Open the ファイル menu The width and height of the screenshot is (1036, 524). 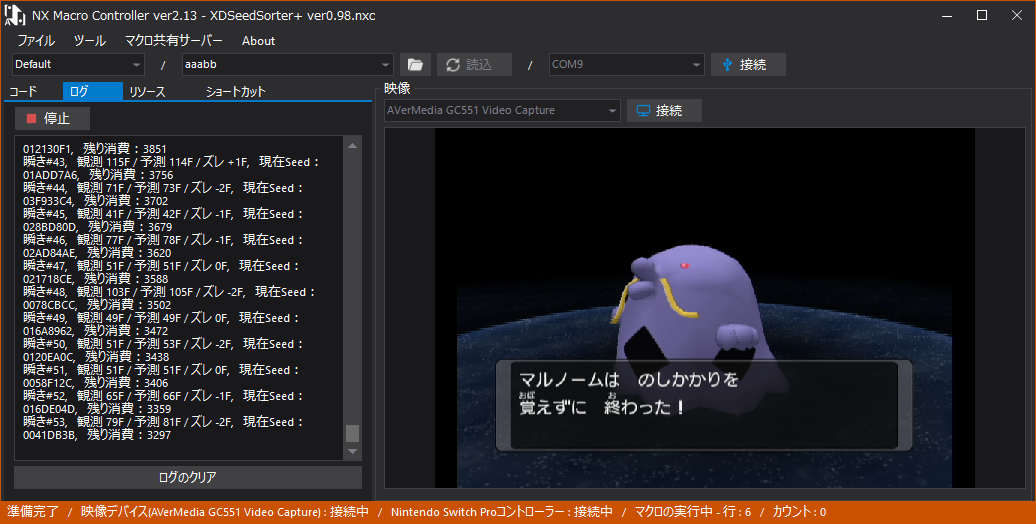(x=36, y=41)
